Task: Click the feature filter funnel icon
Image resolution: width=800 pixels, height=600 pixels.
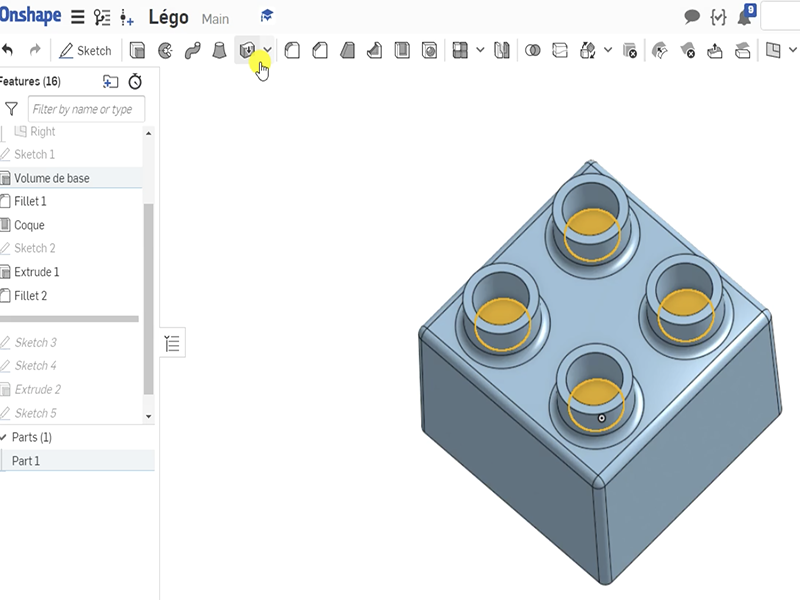Action: click(x=11, y=109)
